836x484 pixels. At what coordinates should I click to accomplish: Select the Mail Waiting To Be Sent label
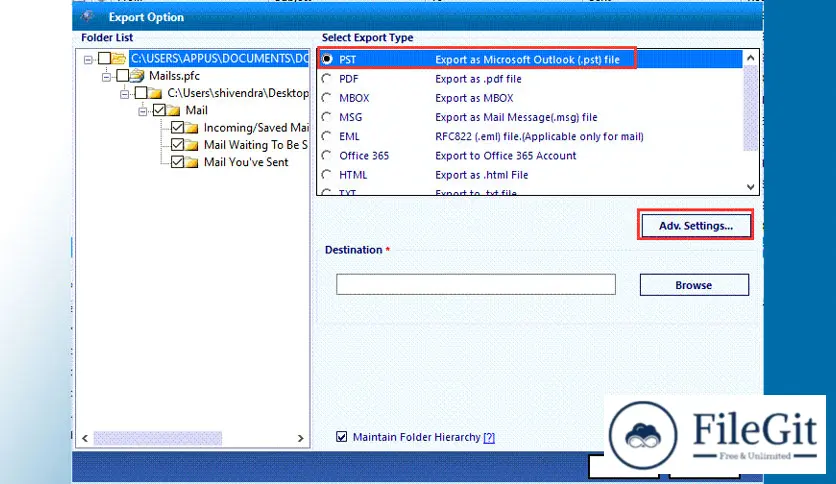(256, 145)
